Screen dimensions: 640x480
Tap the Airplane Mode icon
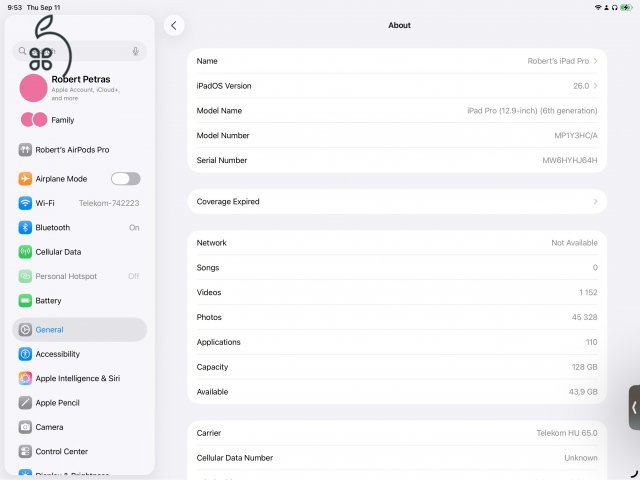pos(25,178)
